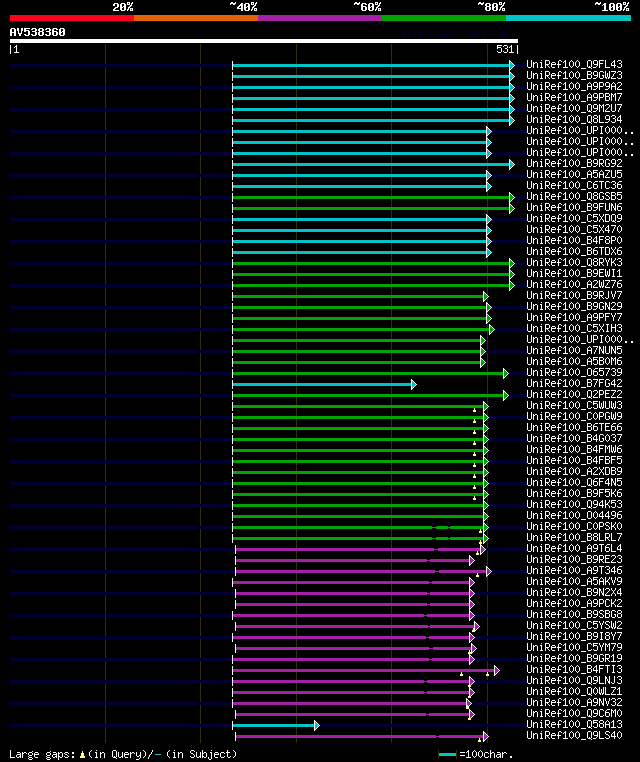The width and height of the screenshot is (640, 762).
Task: Select the UniRef100_C5X470 label
Action: point(574,229)
